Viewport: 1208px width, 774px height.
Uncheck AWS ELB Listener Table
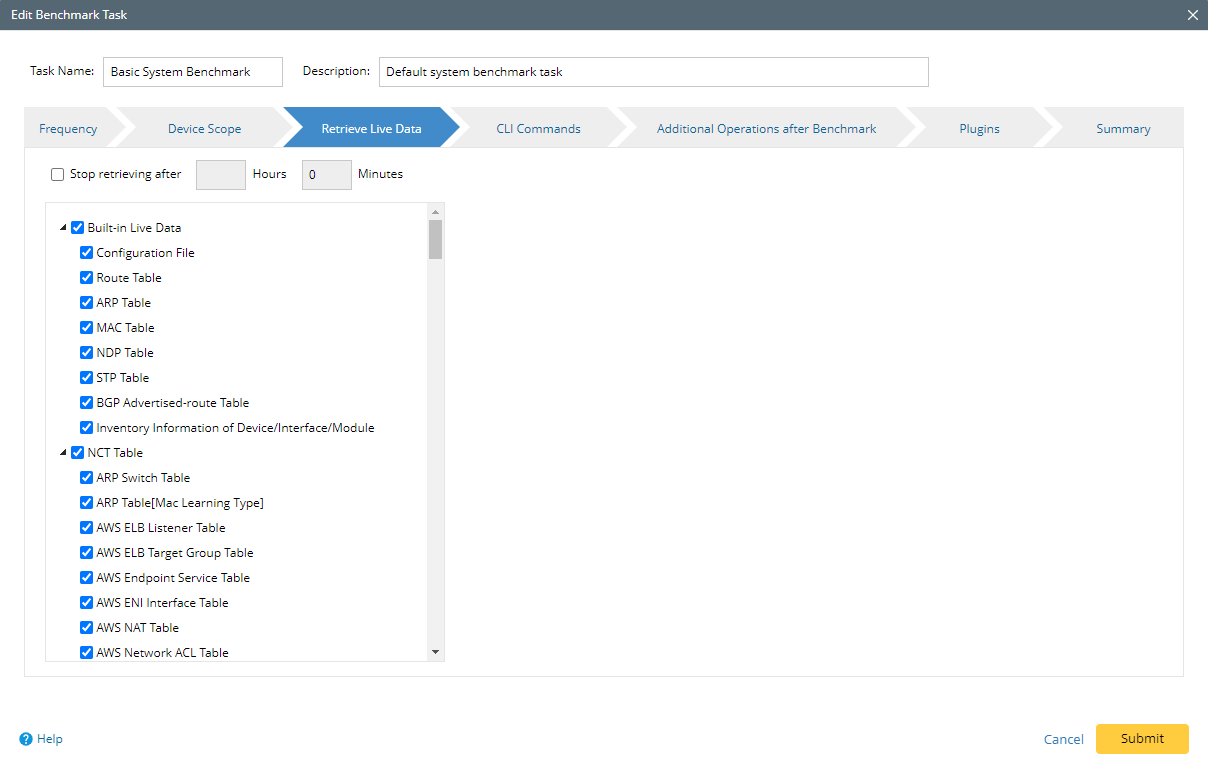tap(86, 527)
